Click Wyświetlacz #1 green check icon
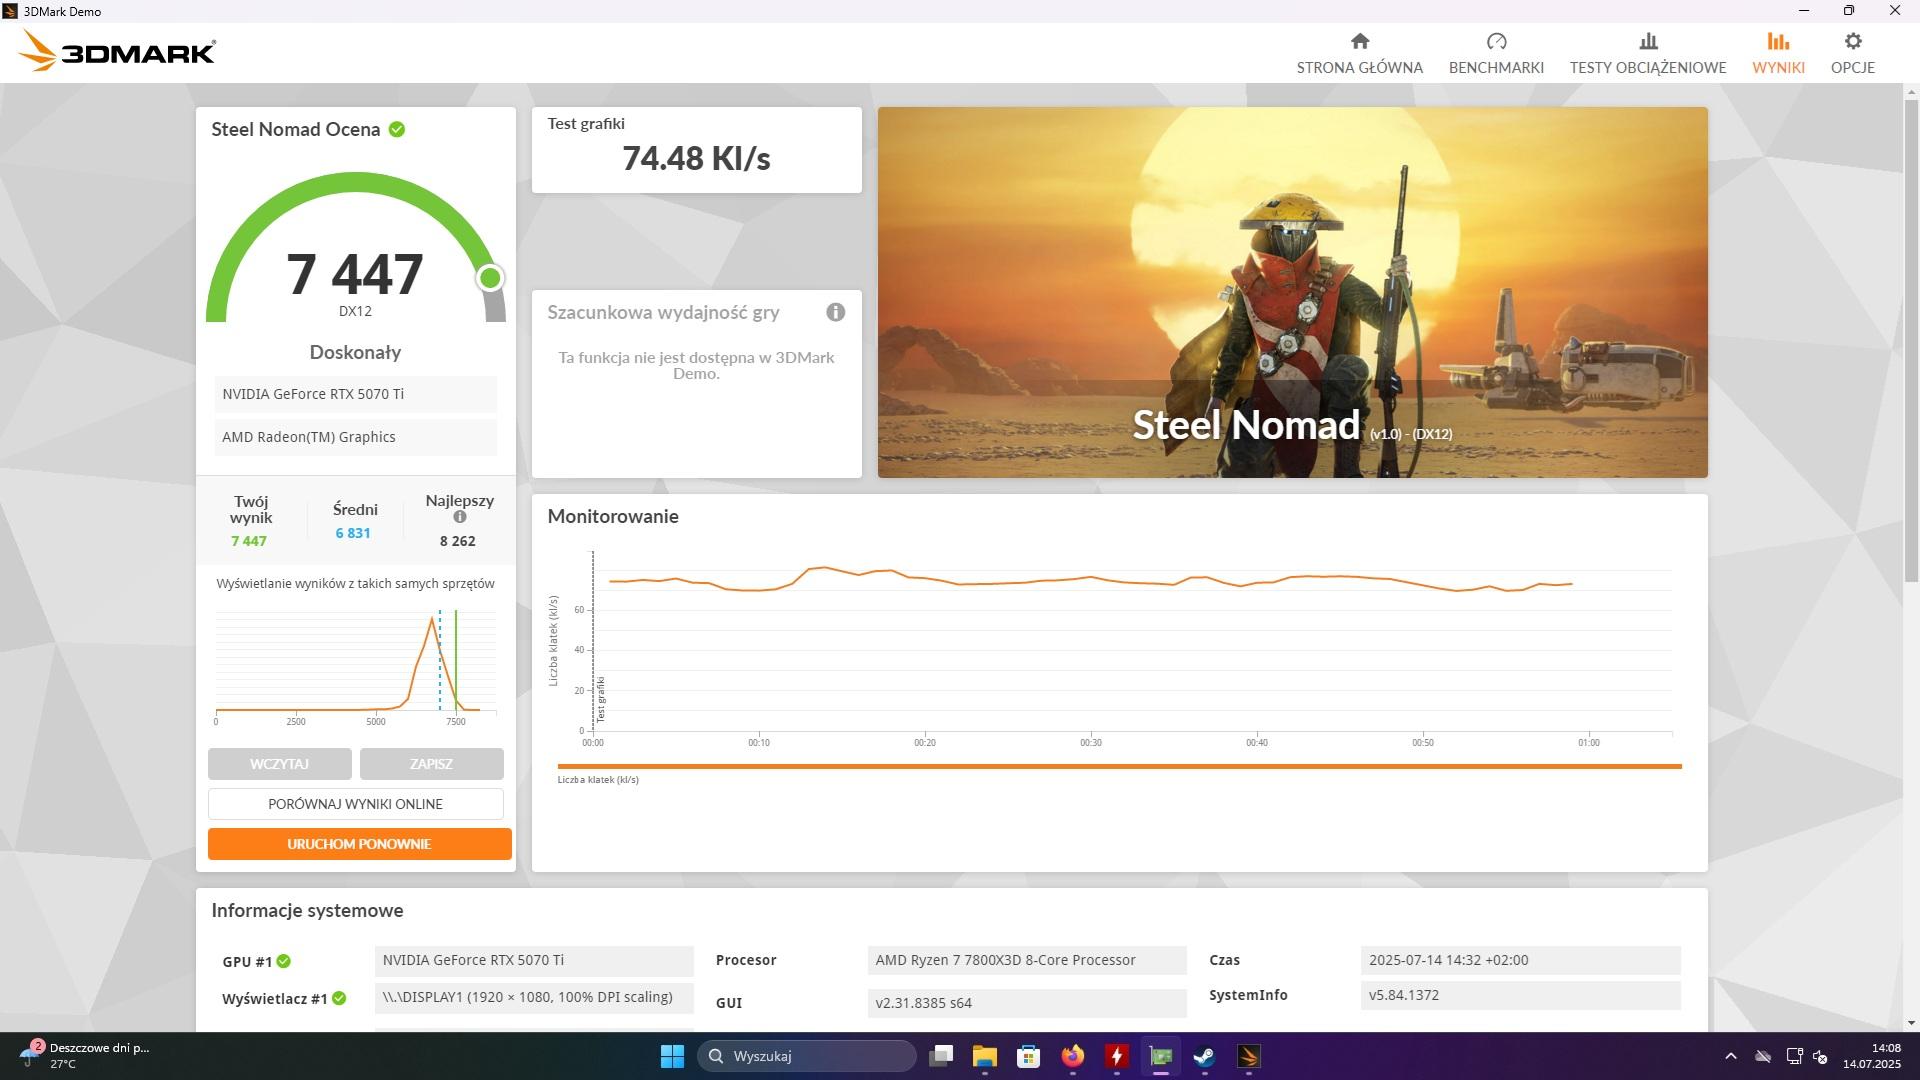The width and height of the screenshot is (1920, 1080). point(339,998)
